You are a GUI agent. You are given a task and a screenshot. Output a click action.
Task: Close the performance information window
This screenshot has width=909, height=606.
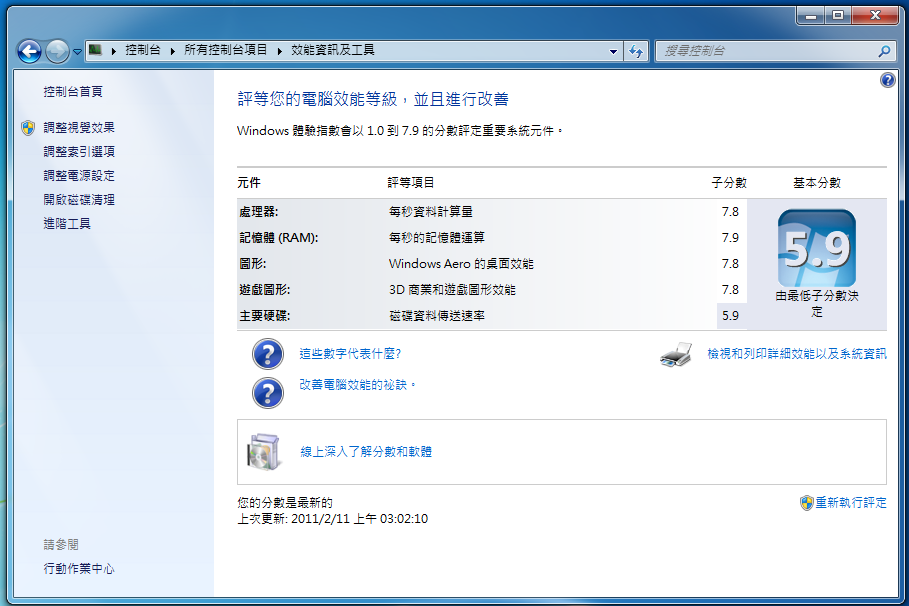pyautogui.click(x=875, y=16)
